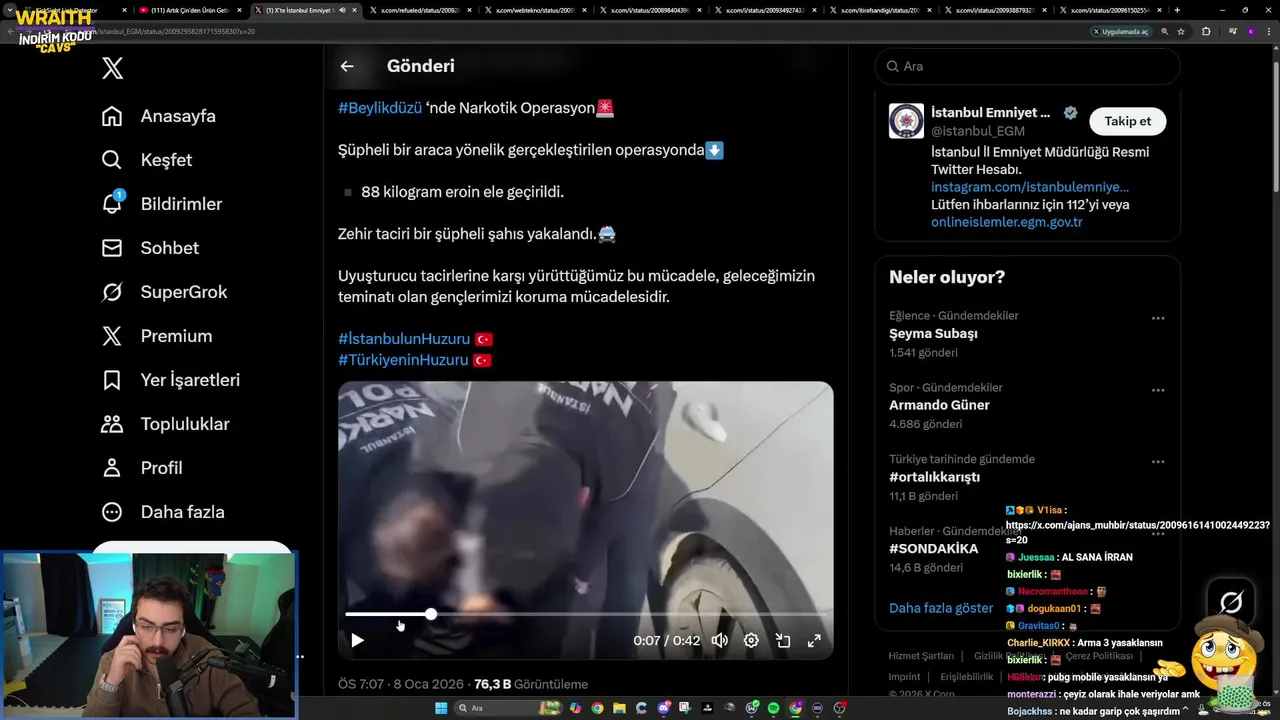Open Yer İşaretleri bookmarks

[171, 380]
